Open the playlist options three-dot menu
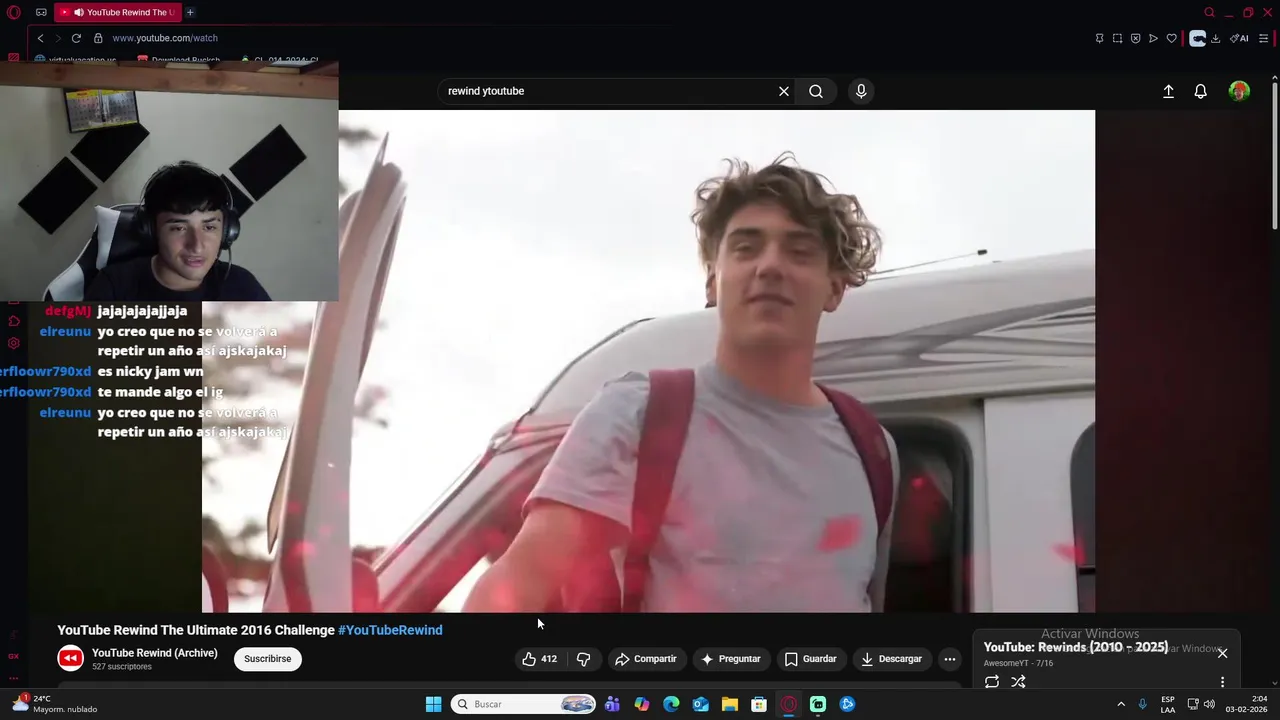 (x=1222, y=682)
